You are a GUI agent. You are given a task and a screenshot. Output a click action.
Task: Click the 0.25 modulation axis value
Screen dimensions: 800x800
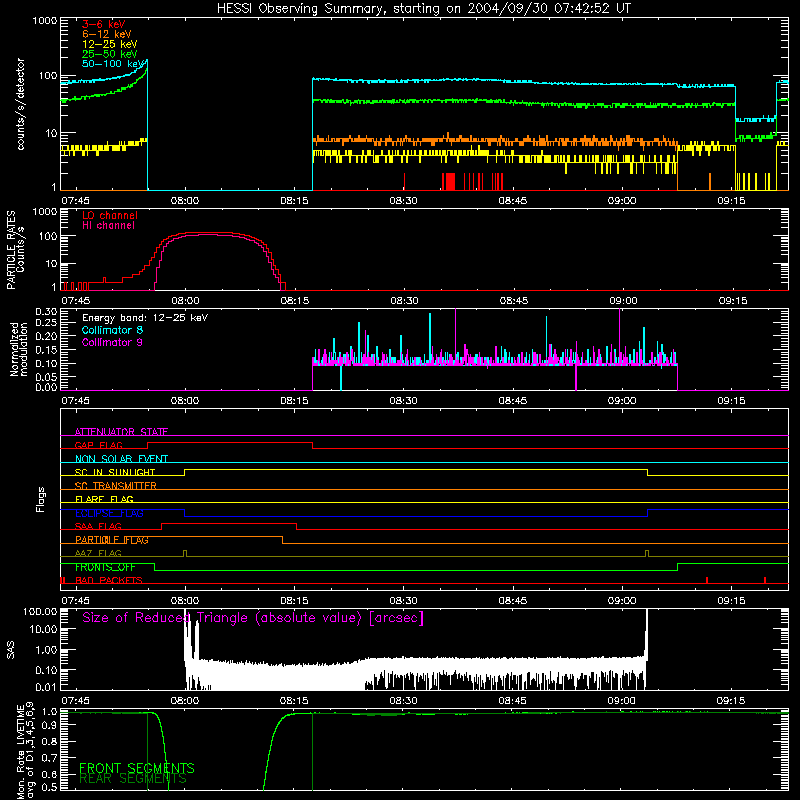(46, 323)
